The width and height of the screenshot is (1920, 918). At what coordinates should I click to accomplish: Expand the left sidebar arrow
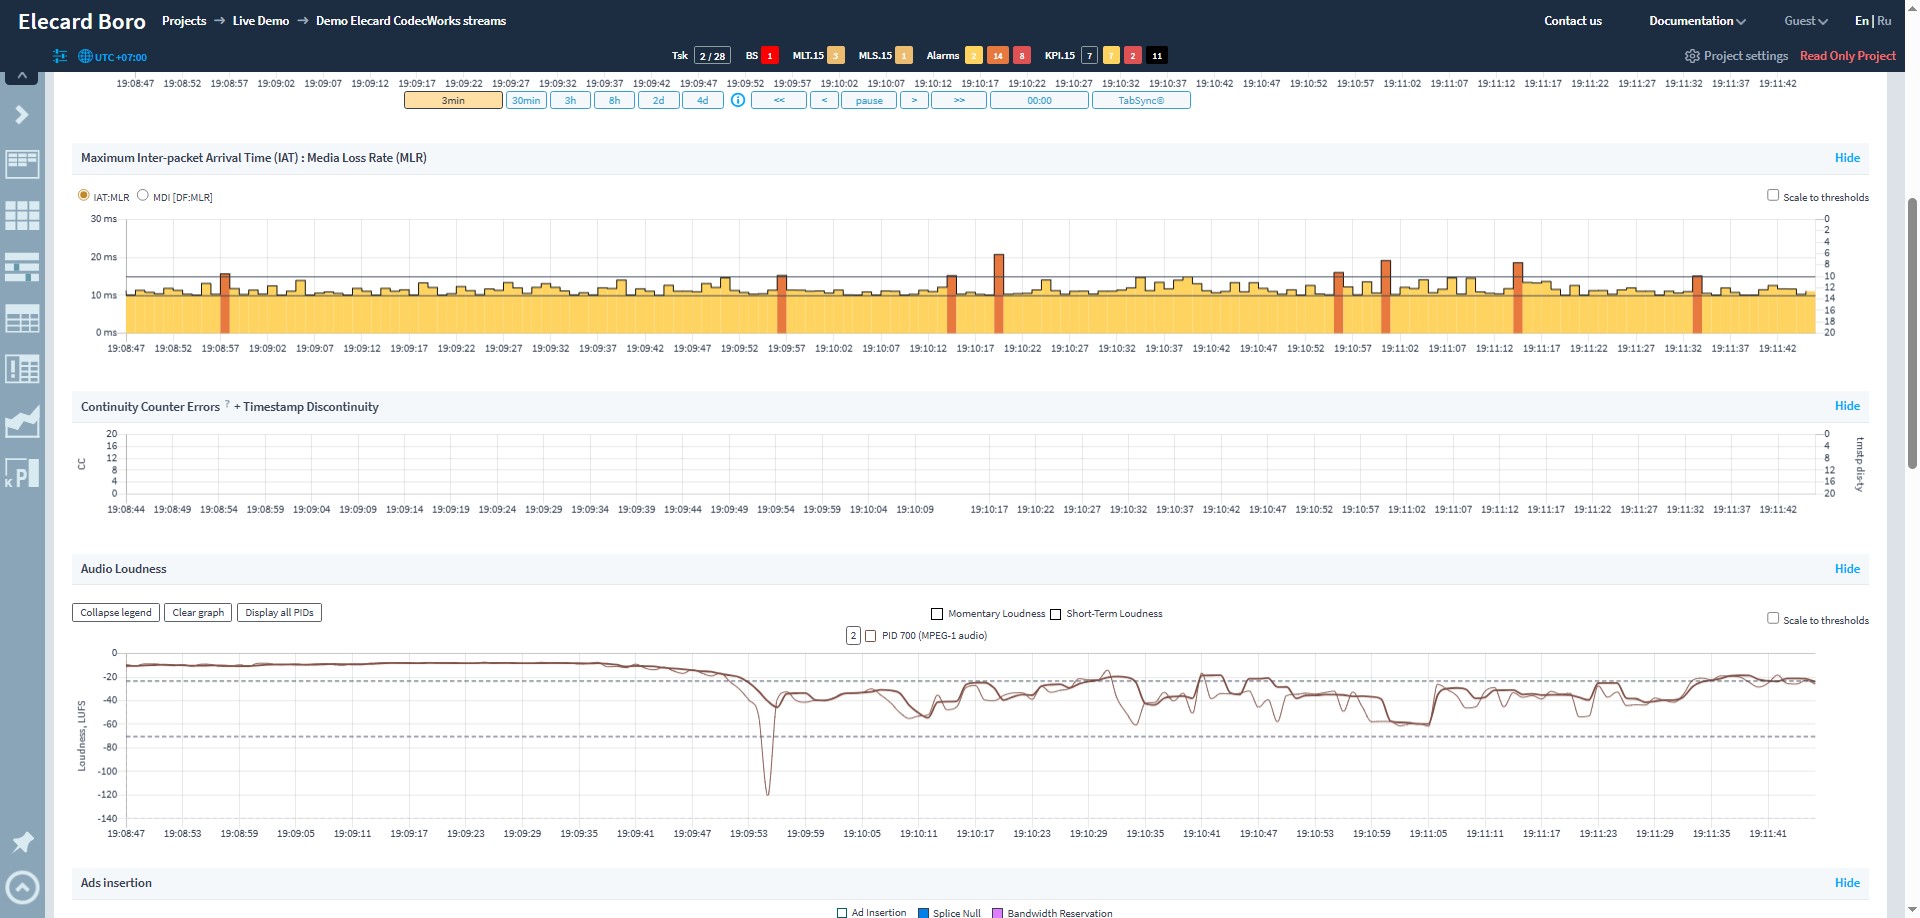click(x=21, y=114)
